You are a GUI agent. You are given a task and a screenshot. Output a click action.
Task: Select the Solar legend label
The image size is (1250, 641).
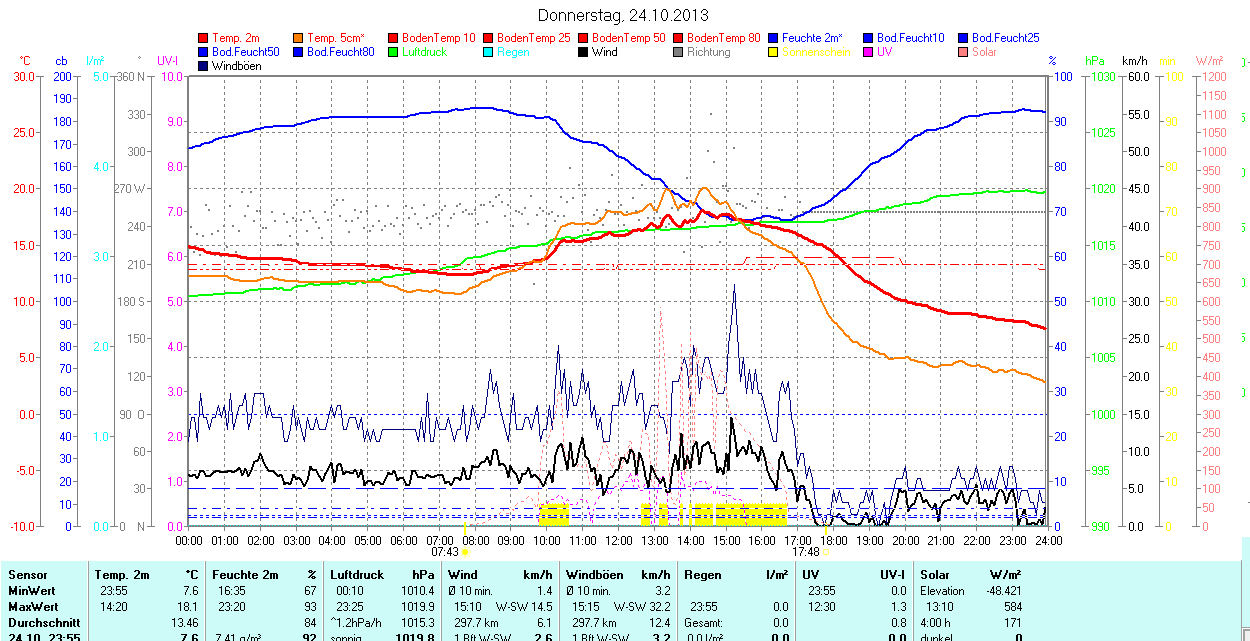(984, 52)
